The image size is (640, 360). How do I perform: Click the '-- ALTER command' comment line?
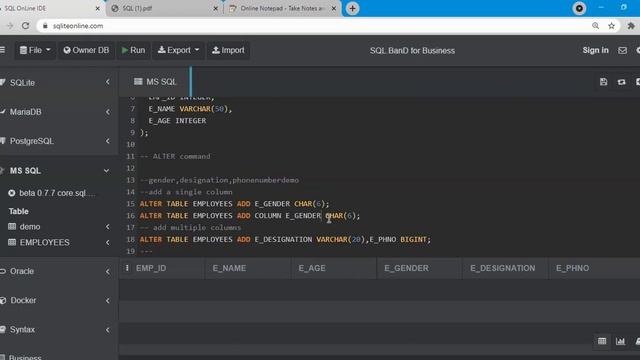point(175,156)
